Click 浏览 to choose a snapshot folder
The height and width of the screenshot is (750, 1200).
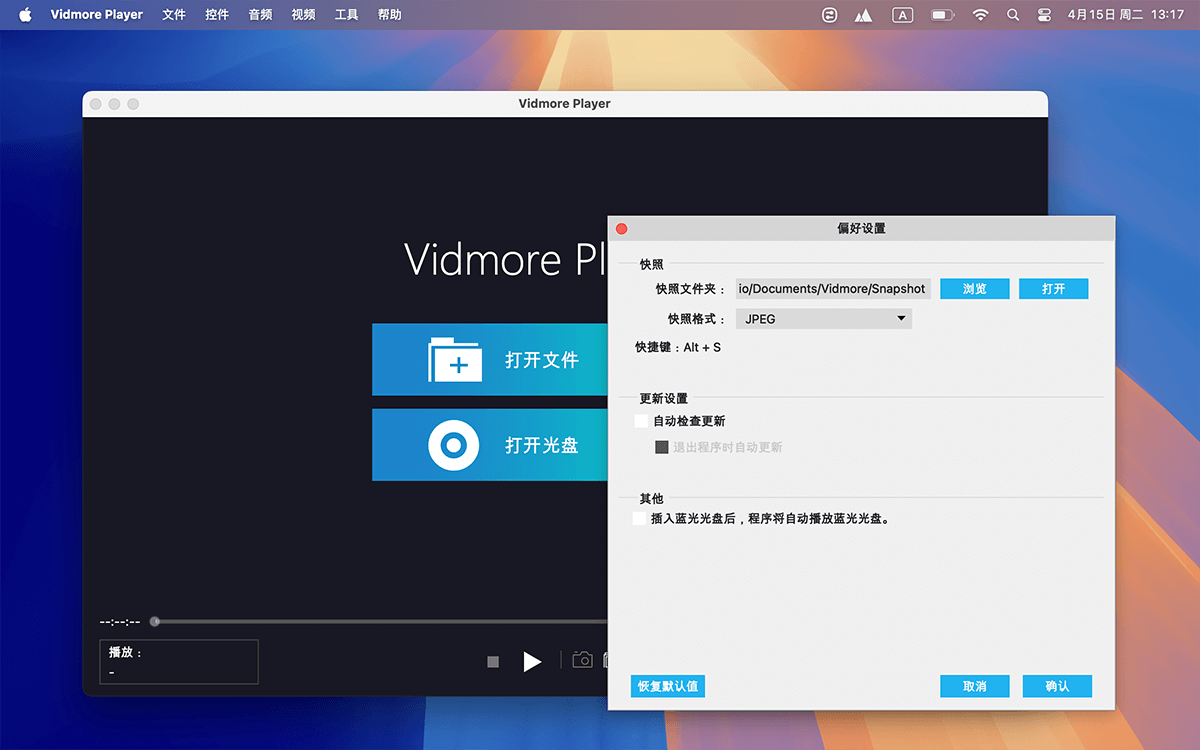(975, 289)
